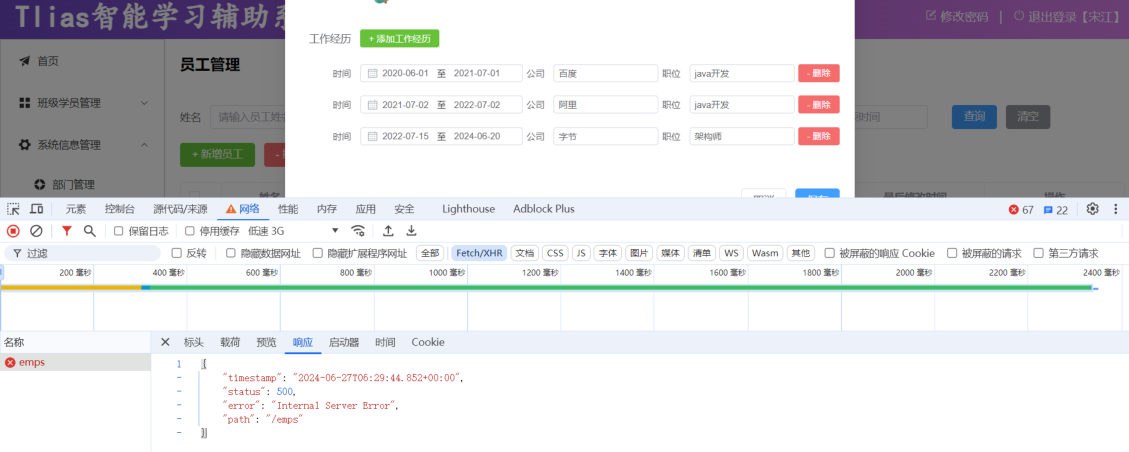Click 清空 button
1129x452 pixels.
pos(1028,117)
